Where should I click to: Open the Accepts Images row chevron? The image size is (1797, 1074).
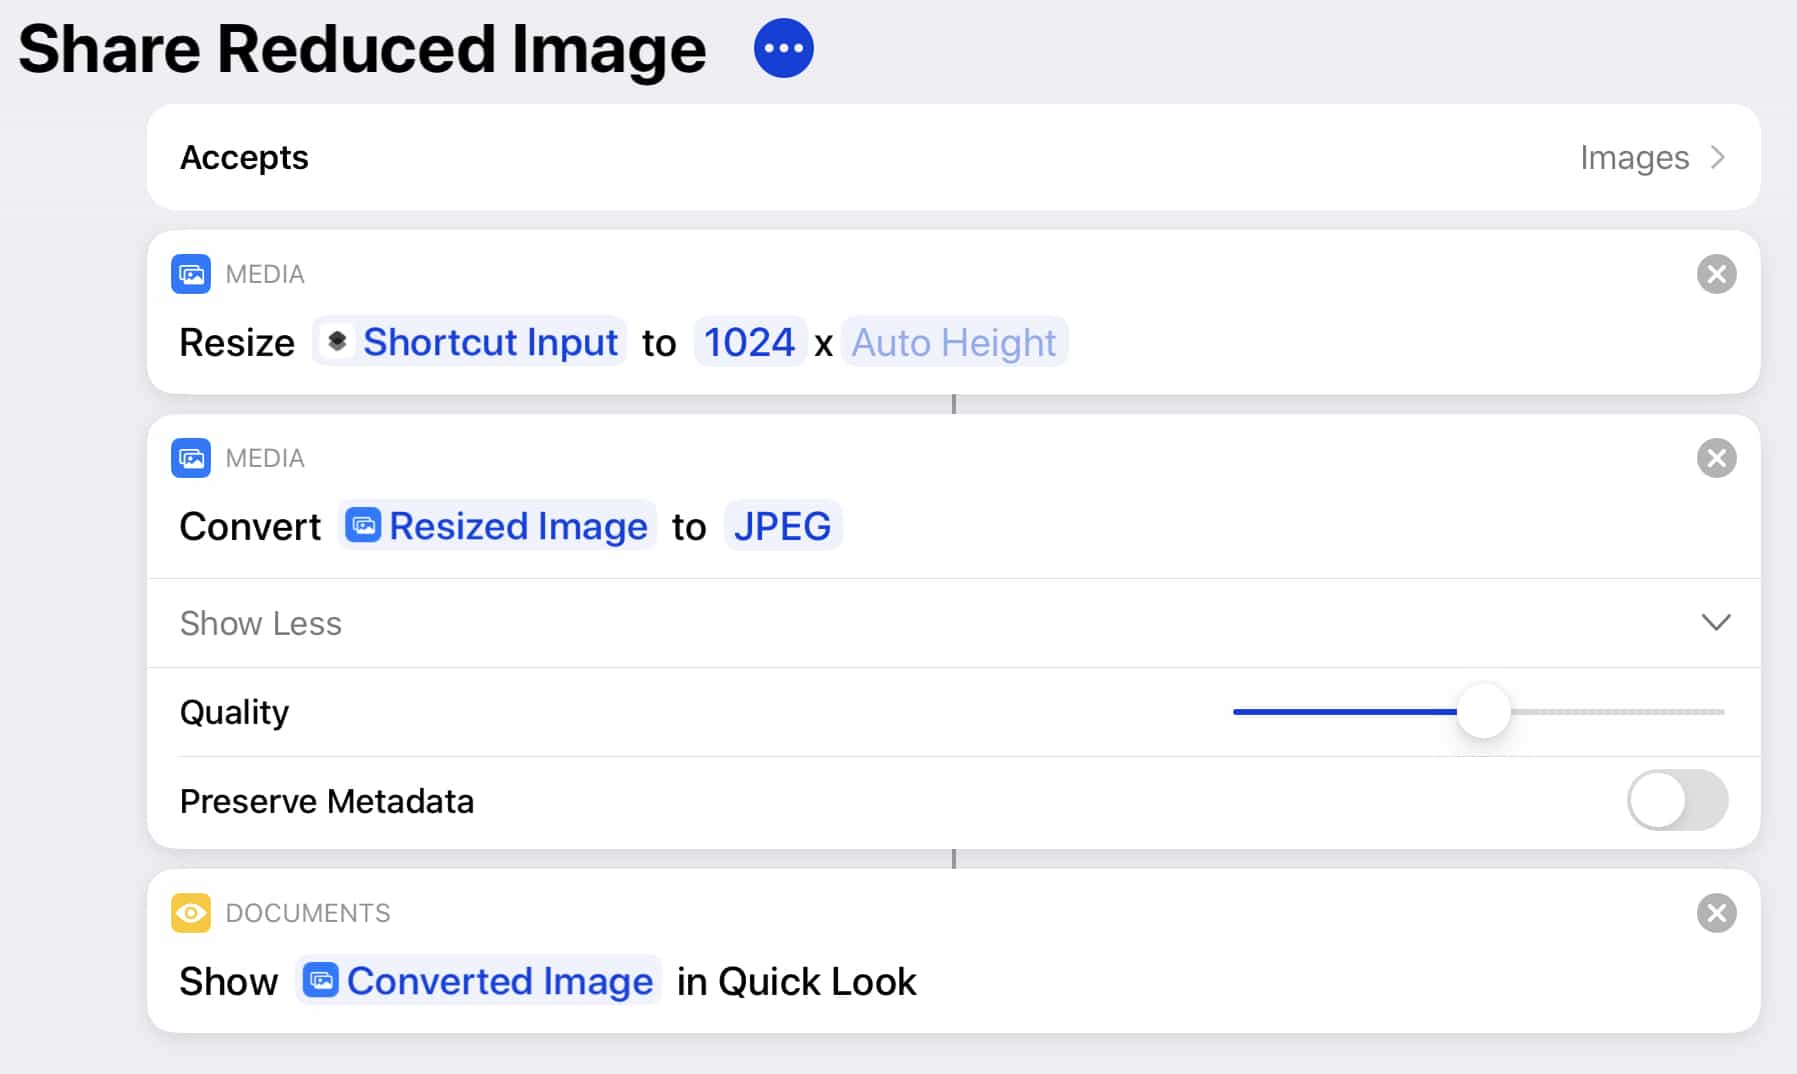[1717, 157]
